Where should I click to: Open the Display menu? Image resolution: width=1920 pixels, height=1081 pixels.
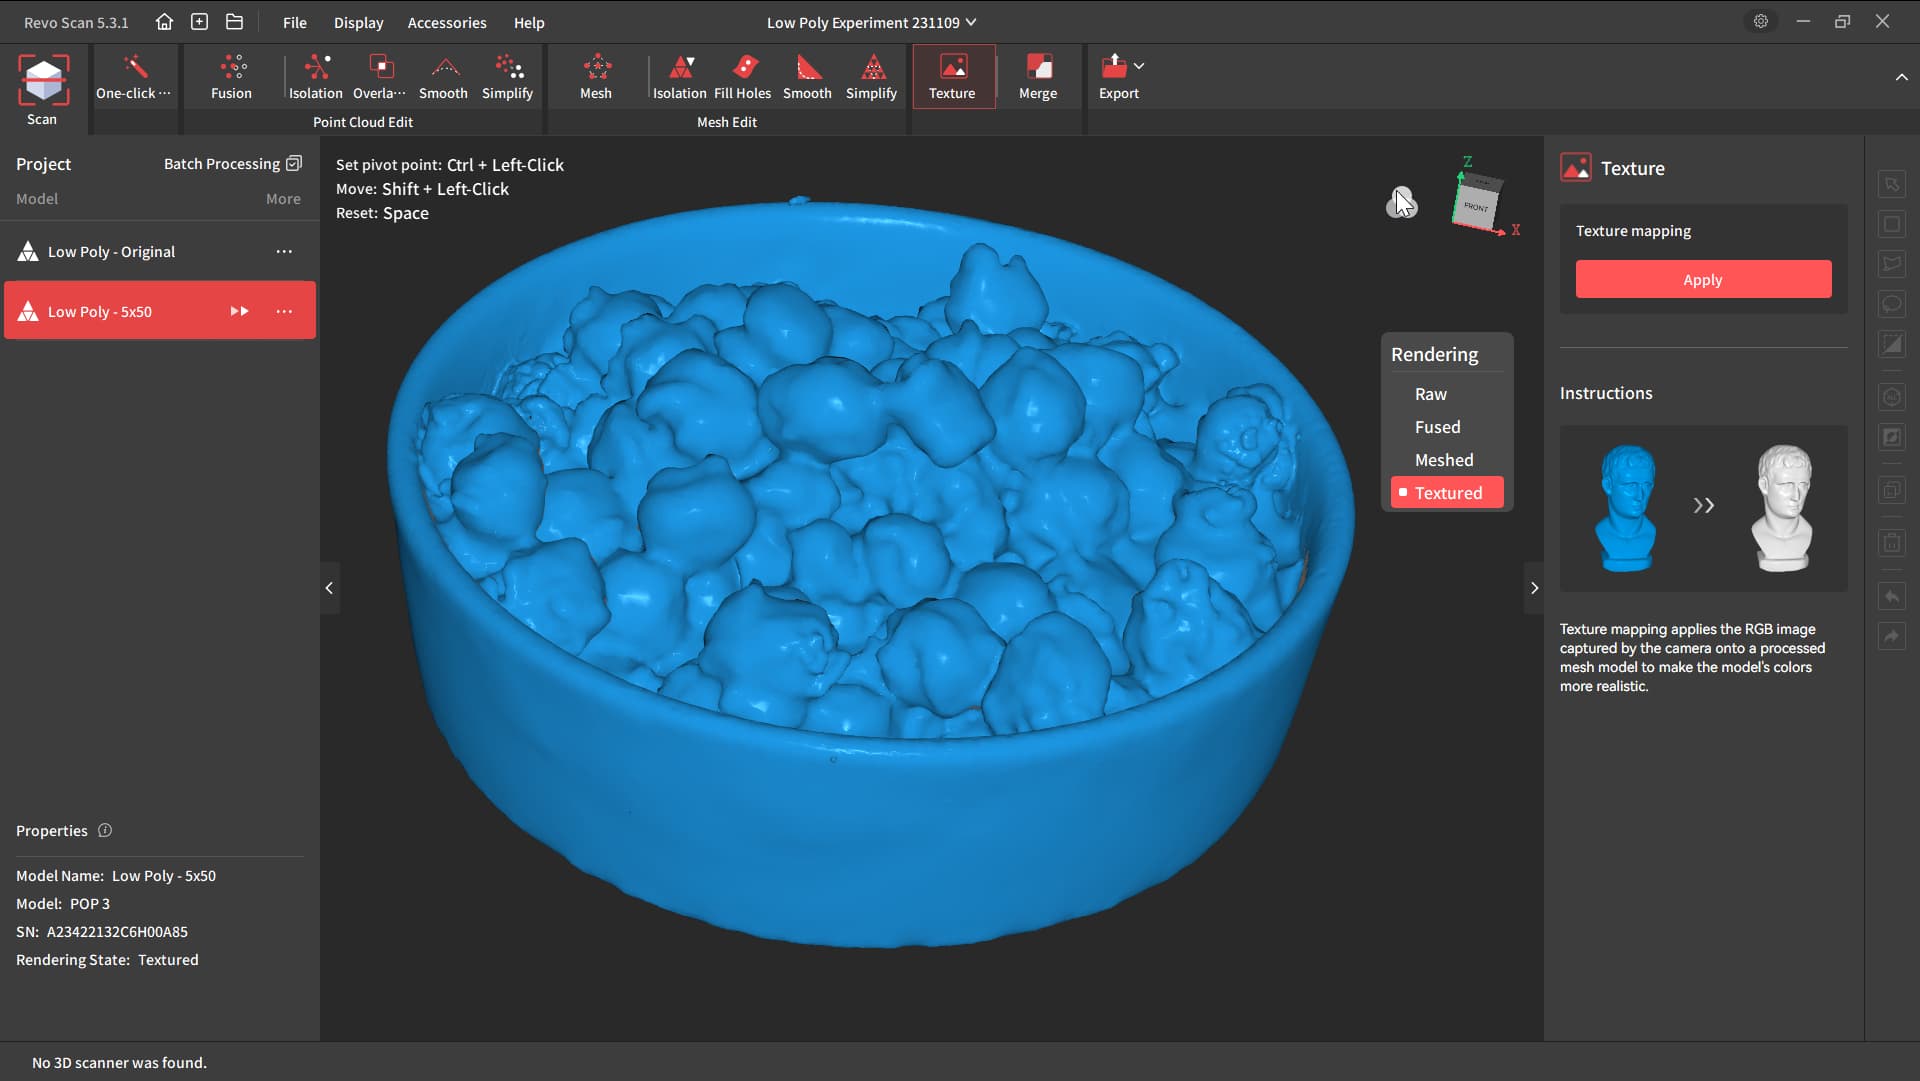click(358, 22)
